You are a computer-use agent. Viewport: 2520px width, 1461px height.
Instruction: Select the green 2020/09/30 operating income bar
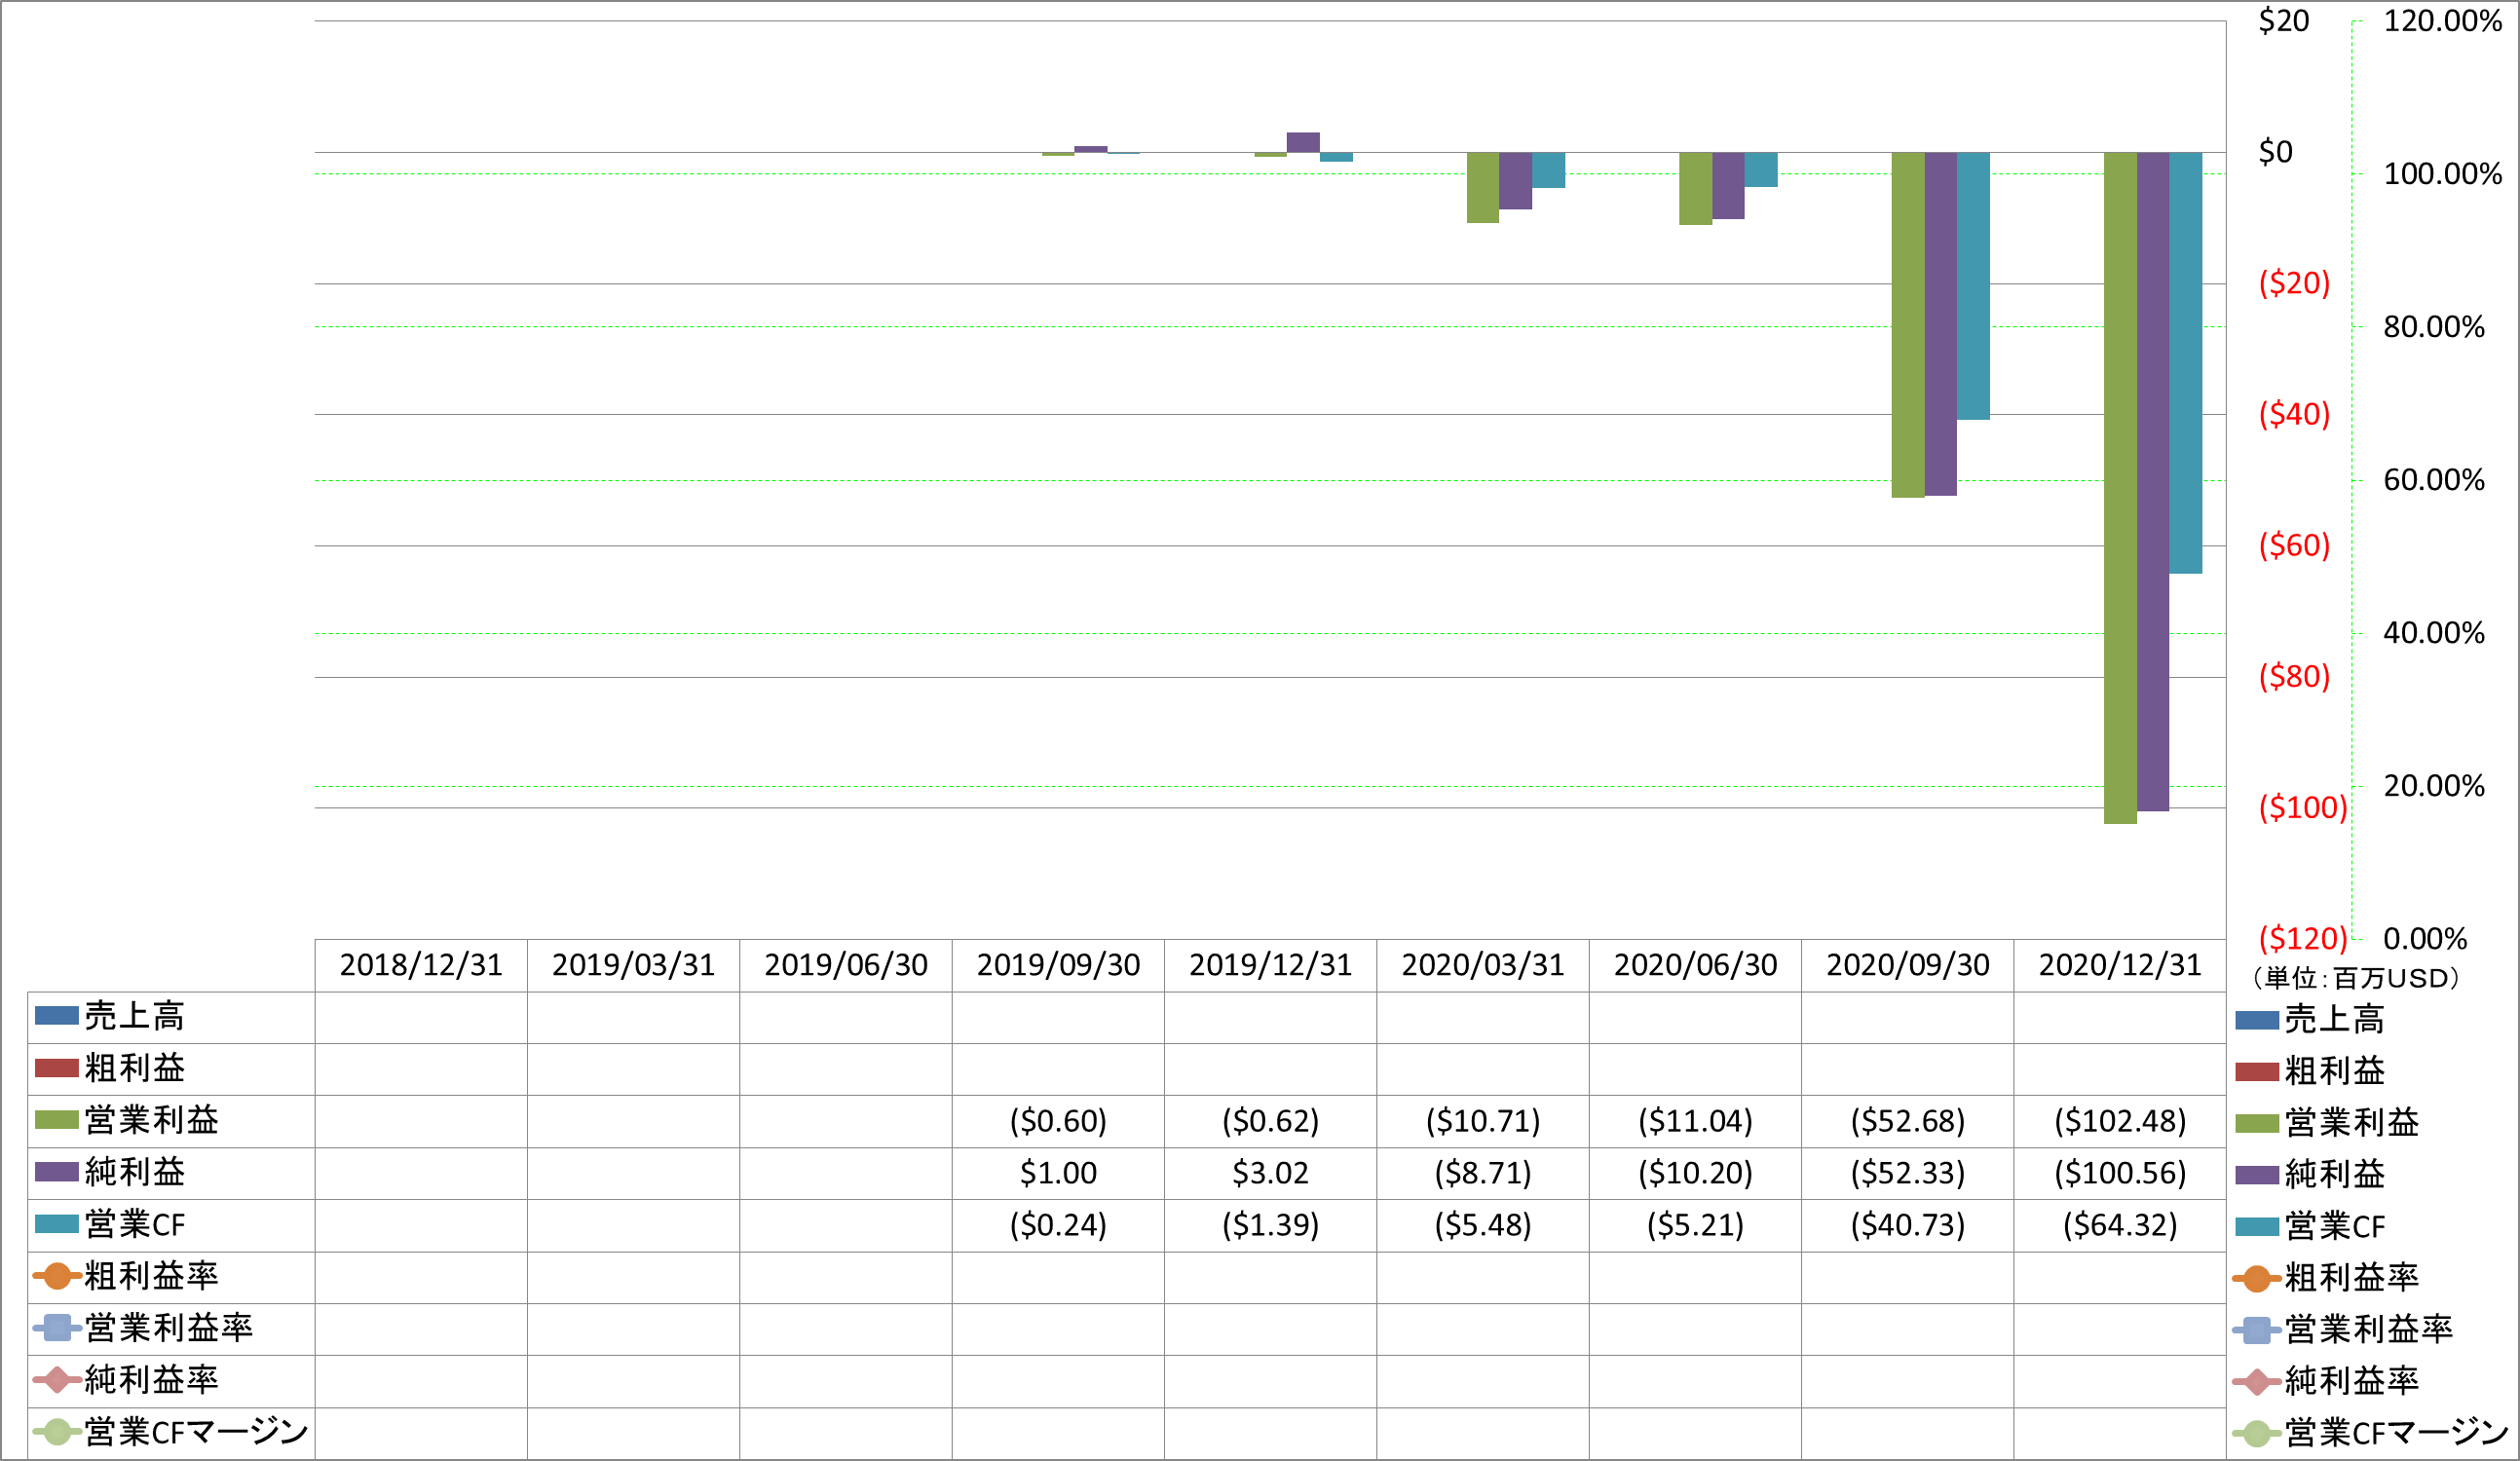coord(1908,325)
